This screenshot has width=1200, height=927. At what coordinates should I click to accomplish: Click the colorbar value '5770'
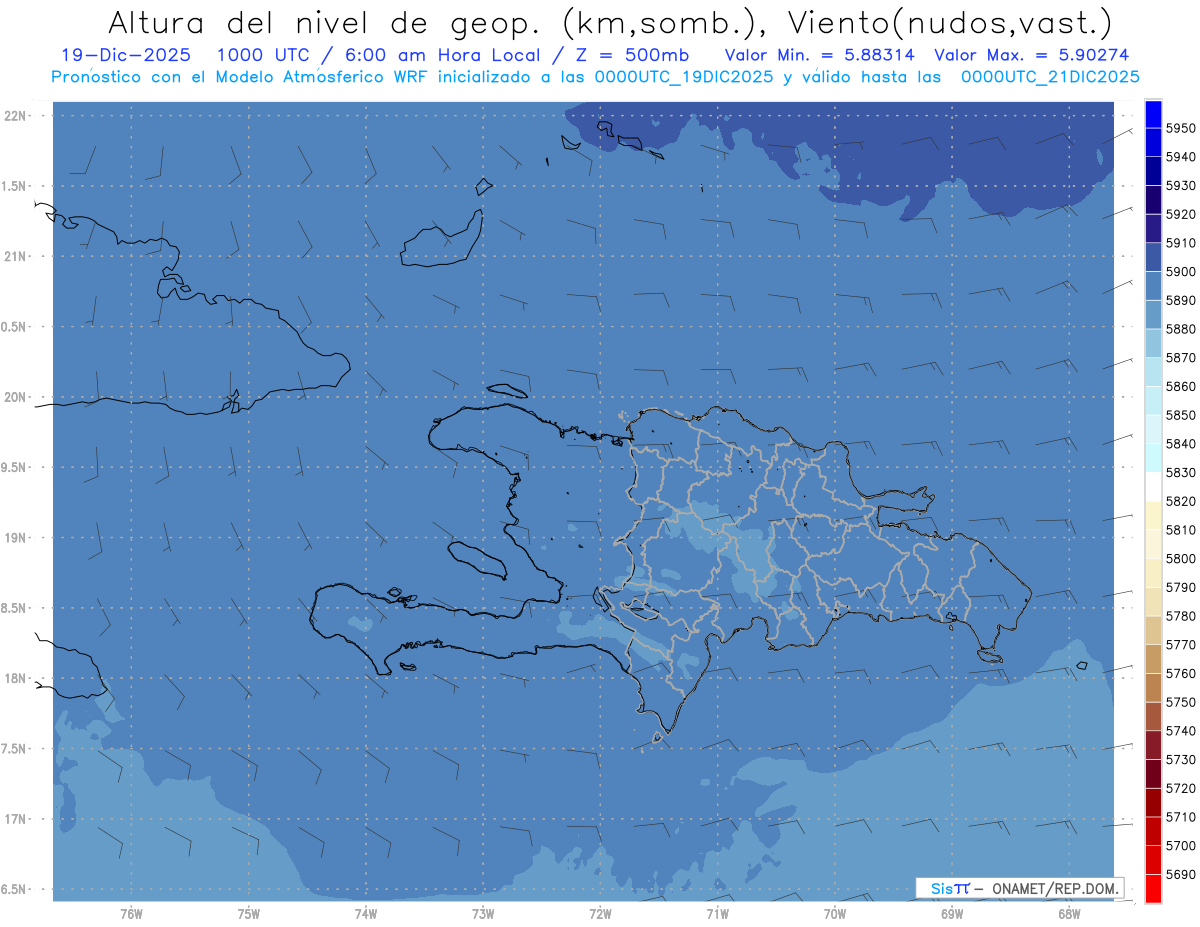pyautogui.click(x=1181, y=644)
